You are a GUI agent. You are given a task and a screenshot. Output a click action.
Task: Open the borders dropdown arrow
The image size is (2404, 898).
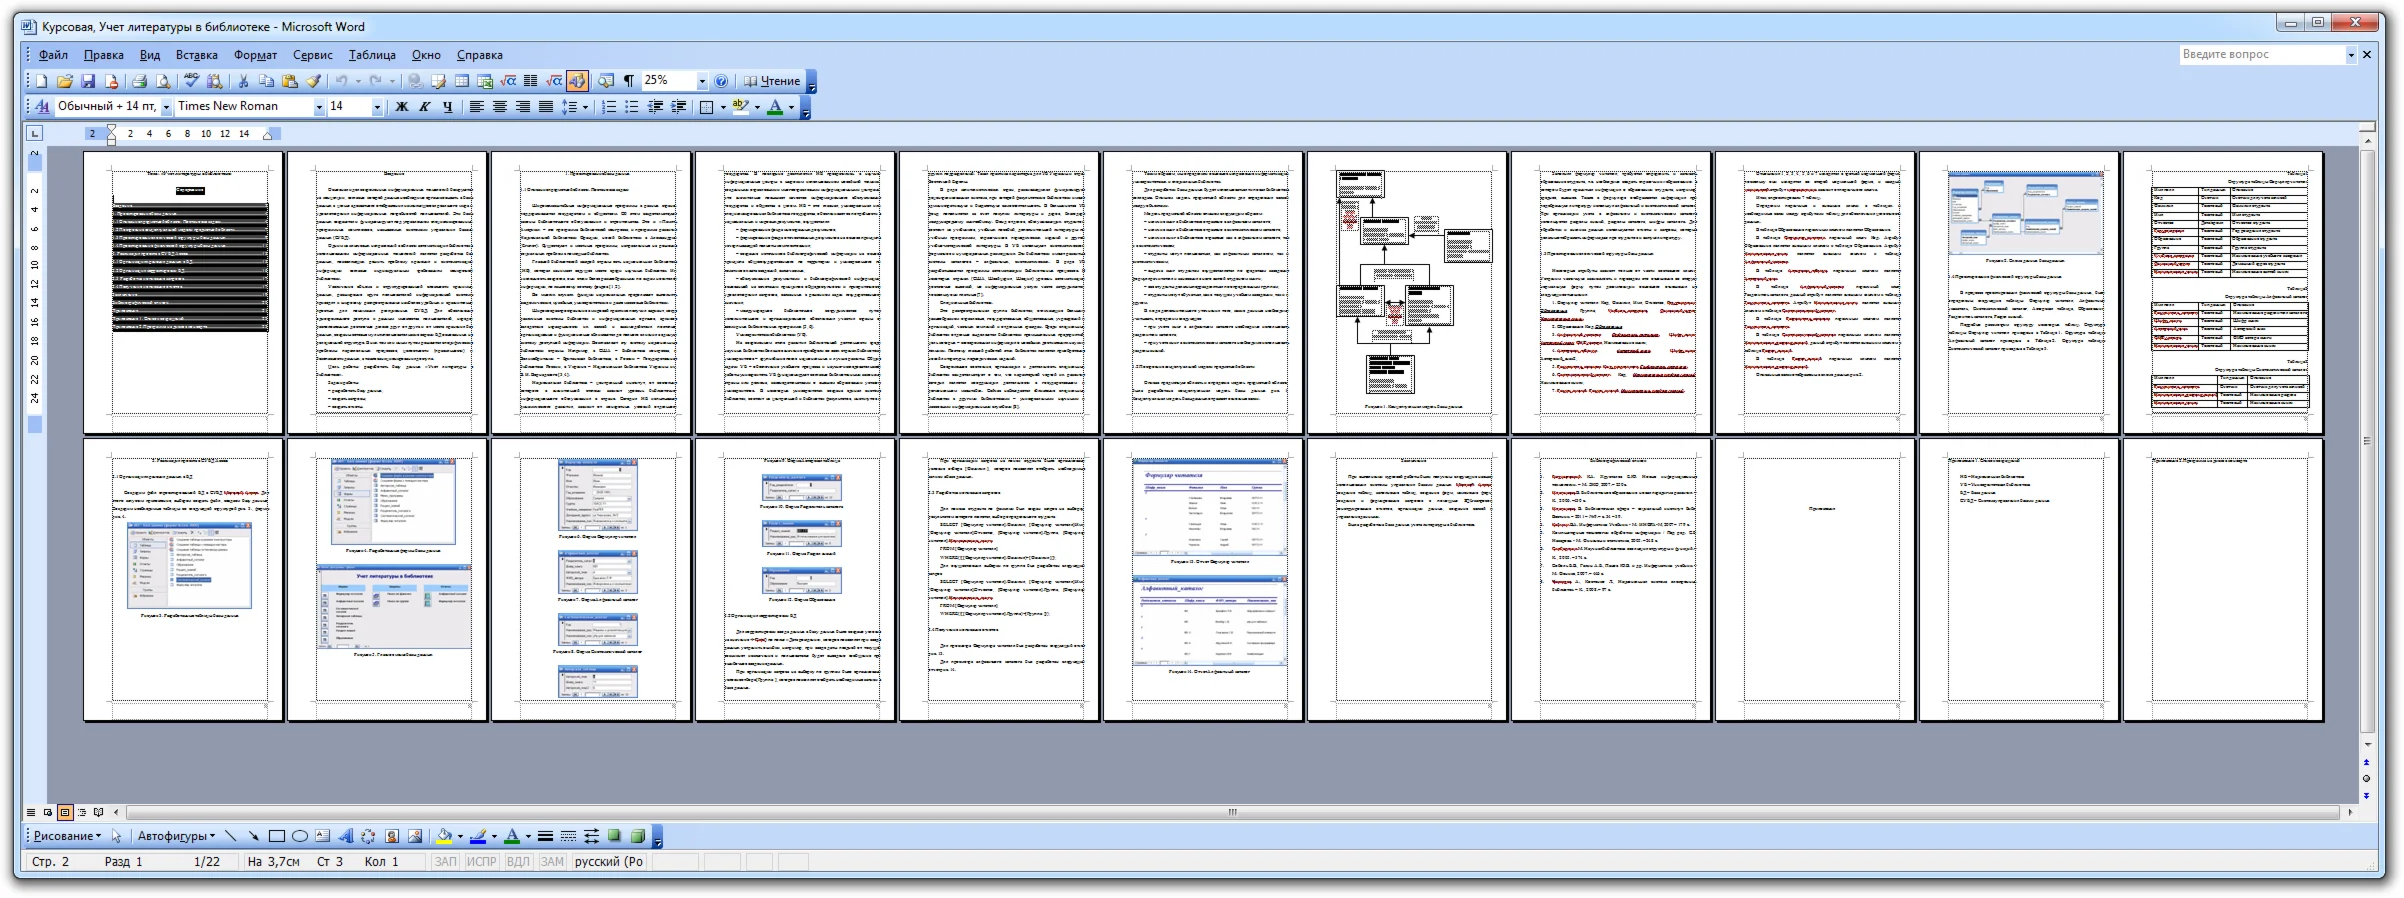(x=723, y=106)
